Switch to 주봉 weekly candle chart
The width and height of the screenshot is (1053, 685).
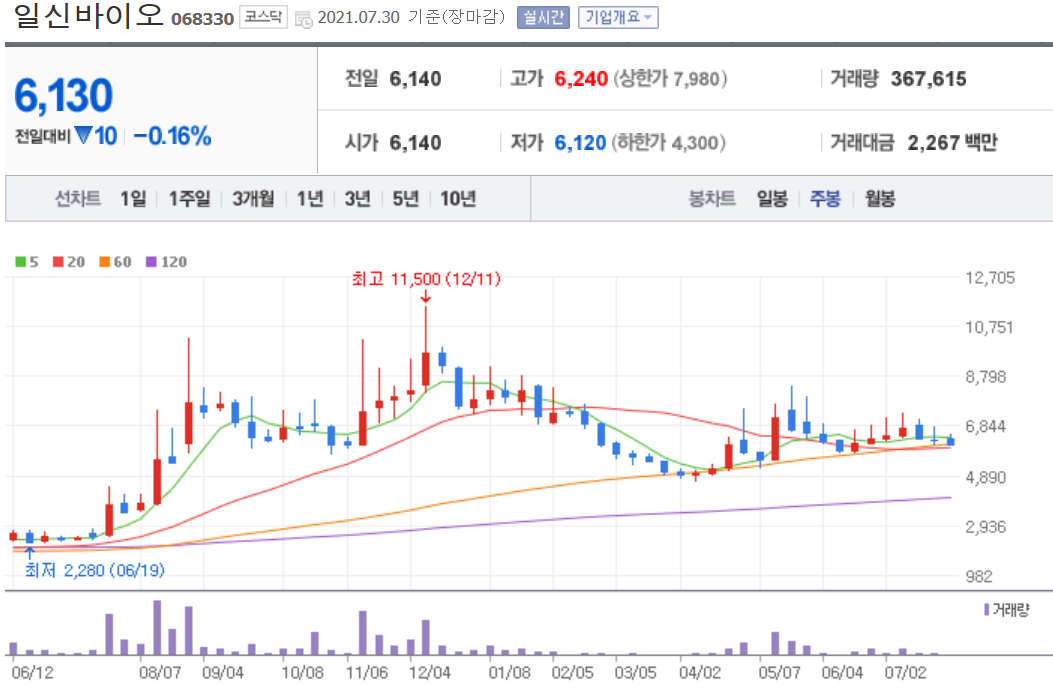tap(825, 199)
